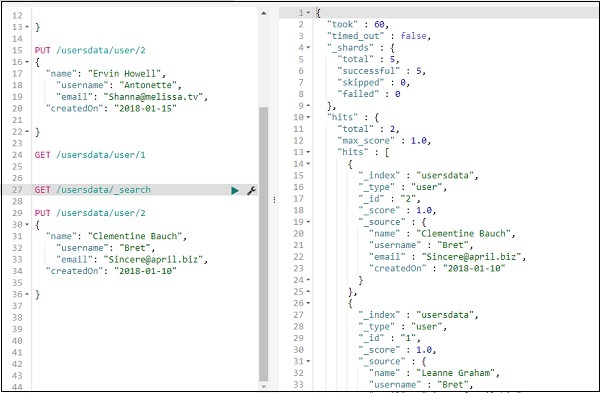
Task: Collapse the "hits" array at response line 13
Action: [x=308, y=152]
